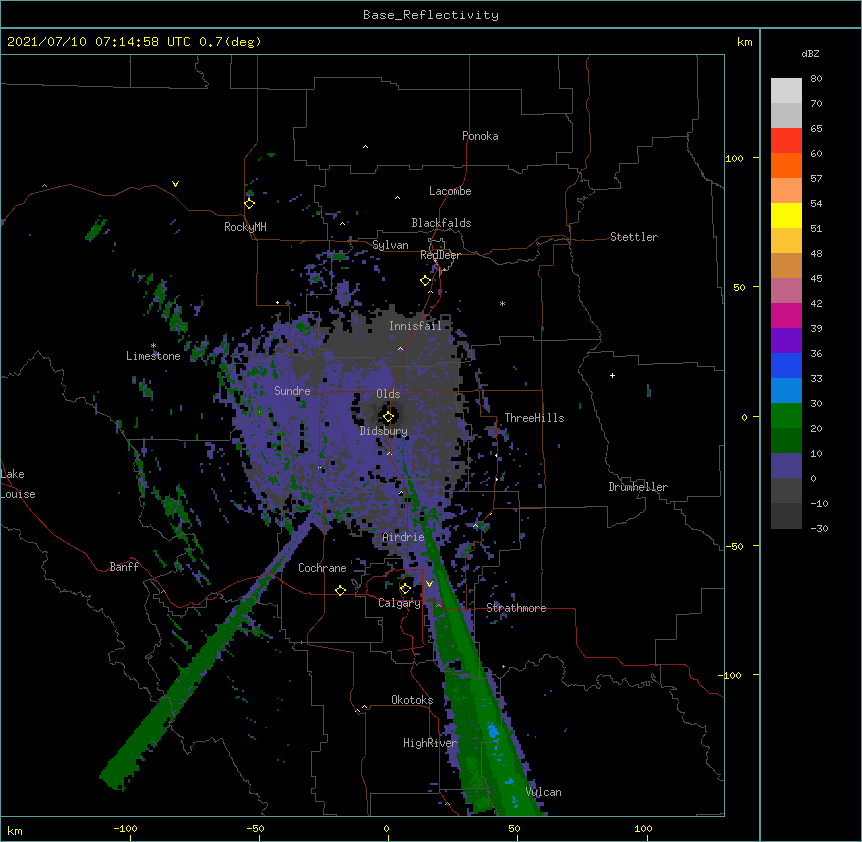Click the dark green 10–20 dBZ legend swatch
Screen dimensions: 862x842
[x=786, y=441]
